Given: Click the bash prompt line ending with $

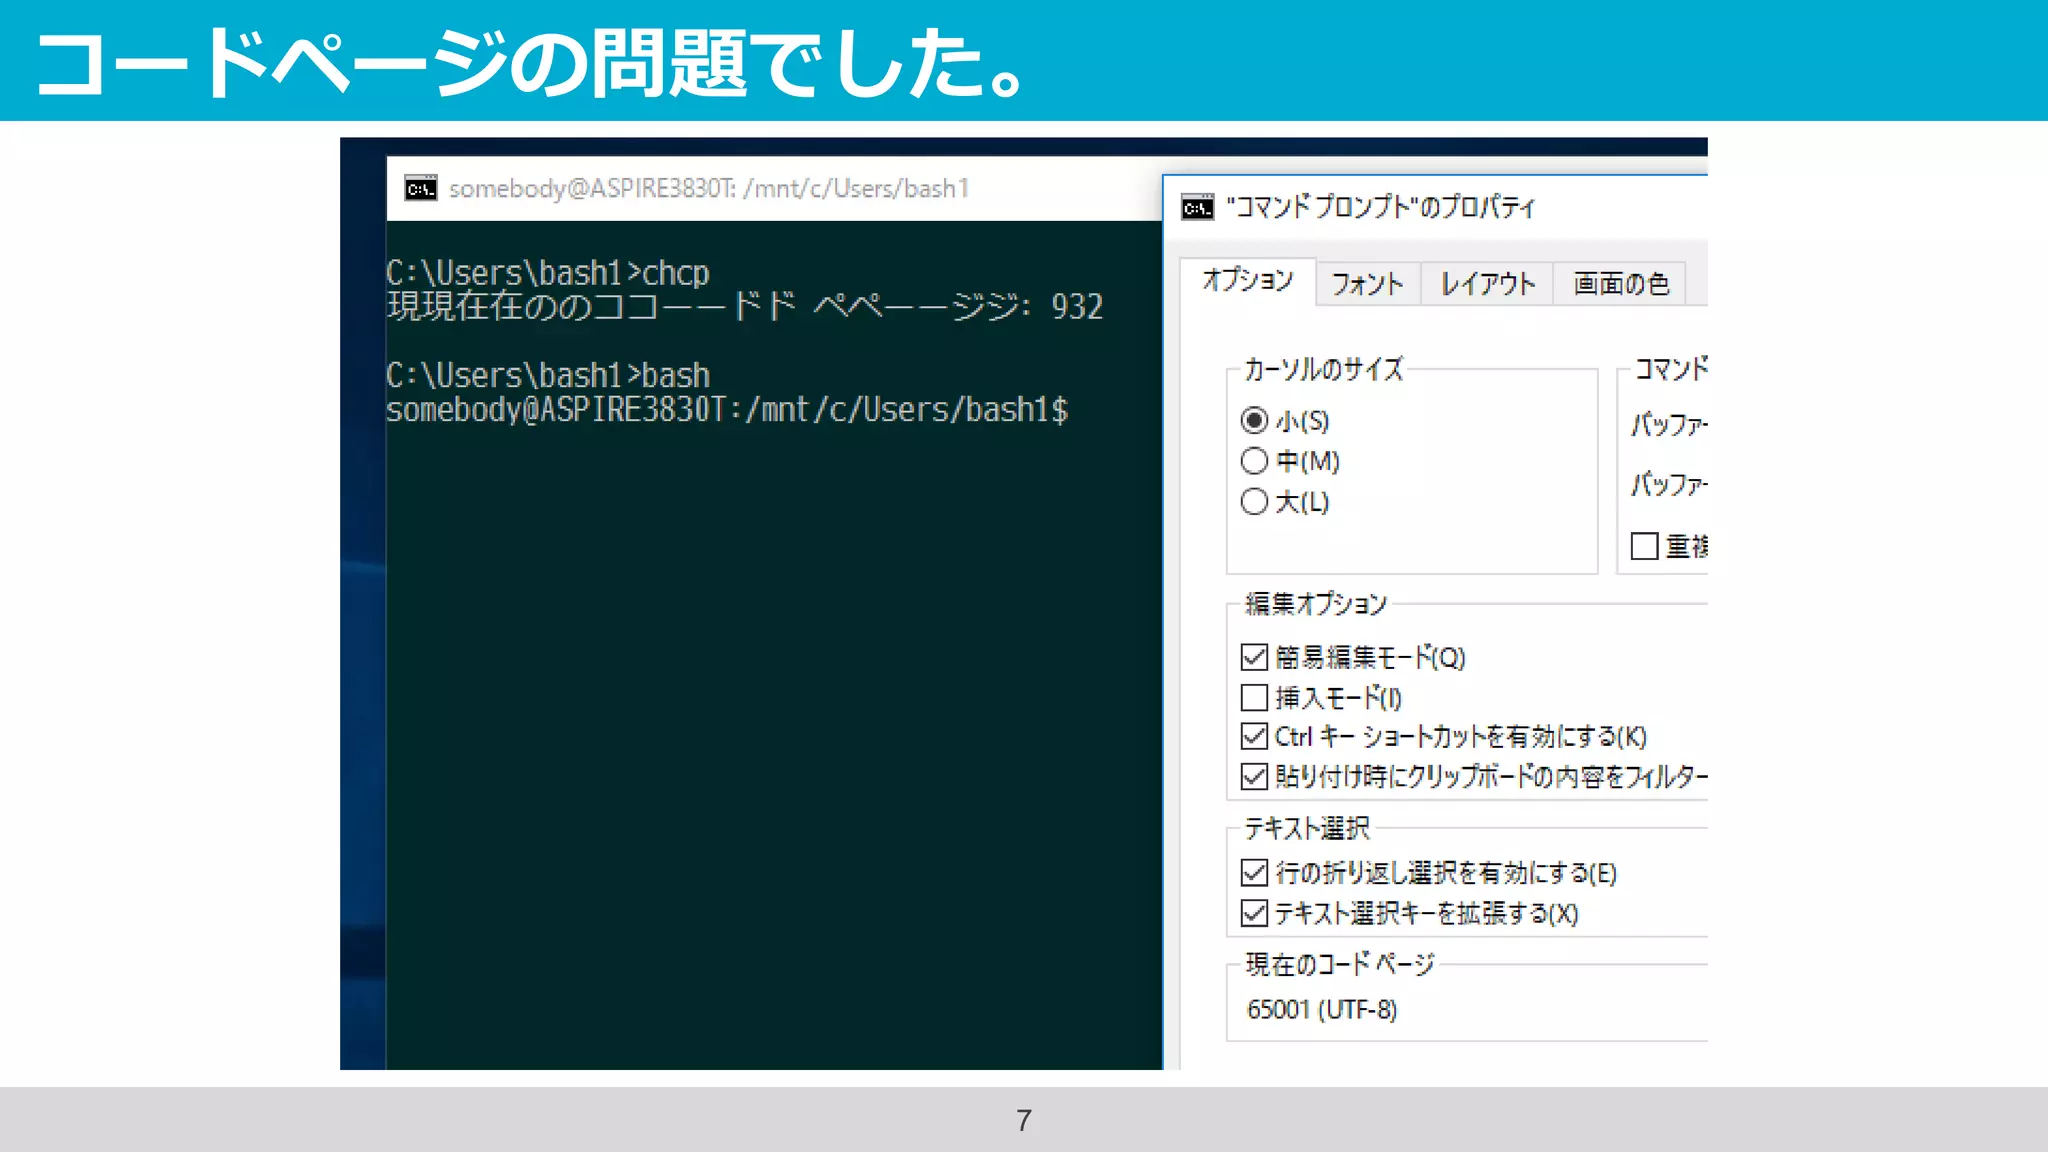Looking at the screenshot, I should (x=727, y=409).
